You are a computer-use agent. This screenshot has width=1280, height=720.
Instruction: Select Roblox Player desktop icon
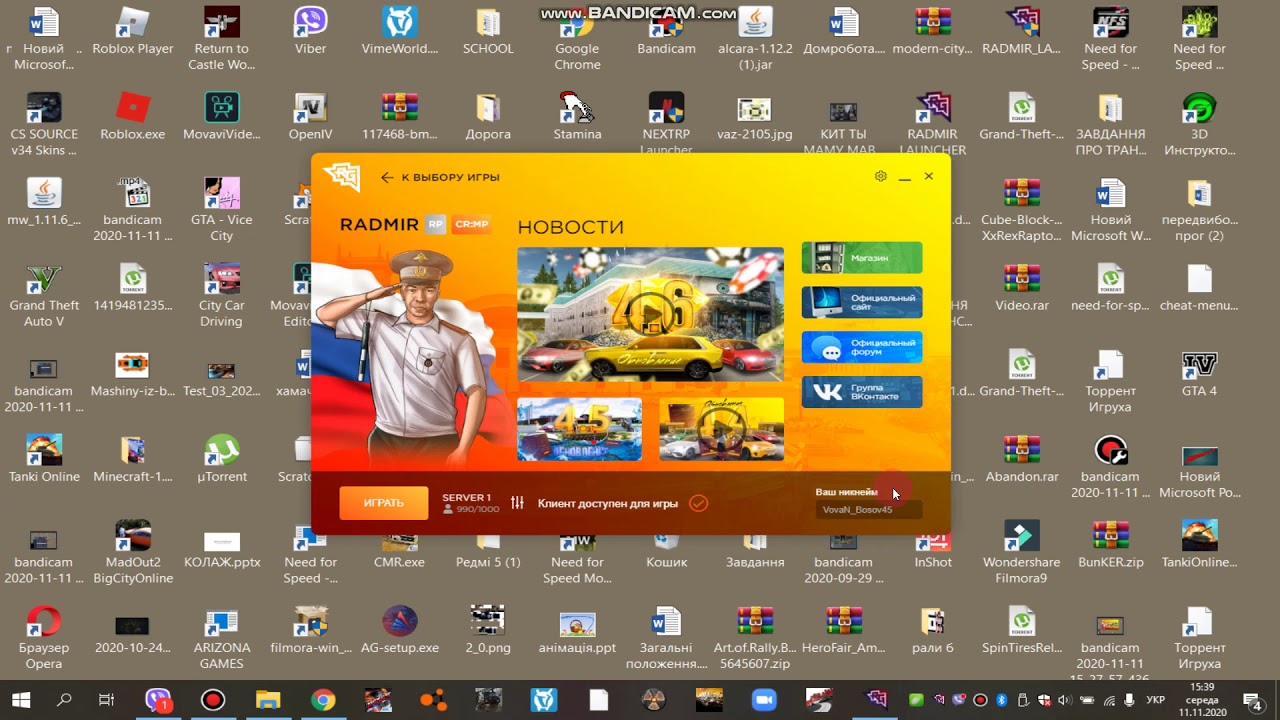tap(133, 32)
